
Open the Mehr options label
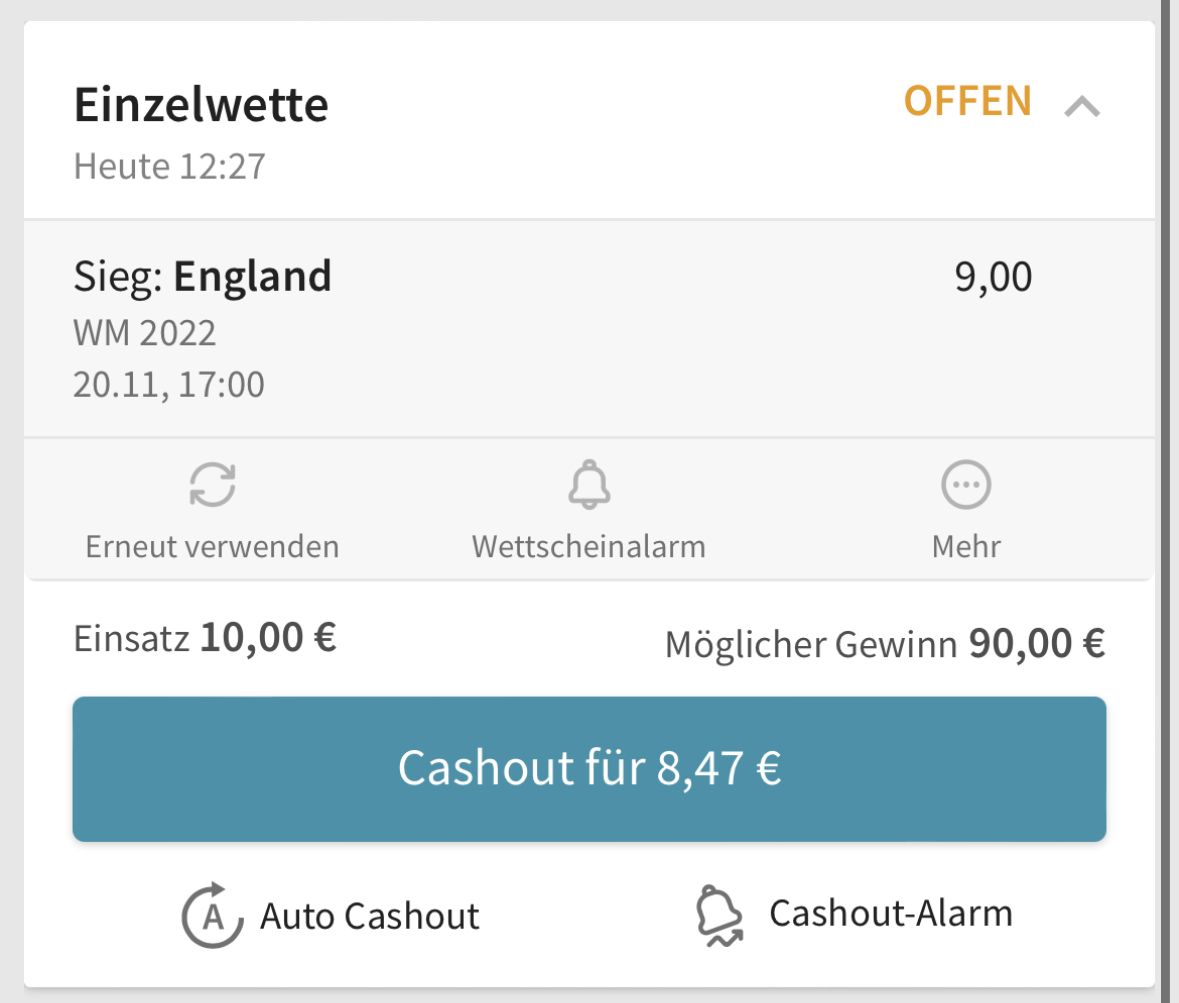[966, 547]
